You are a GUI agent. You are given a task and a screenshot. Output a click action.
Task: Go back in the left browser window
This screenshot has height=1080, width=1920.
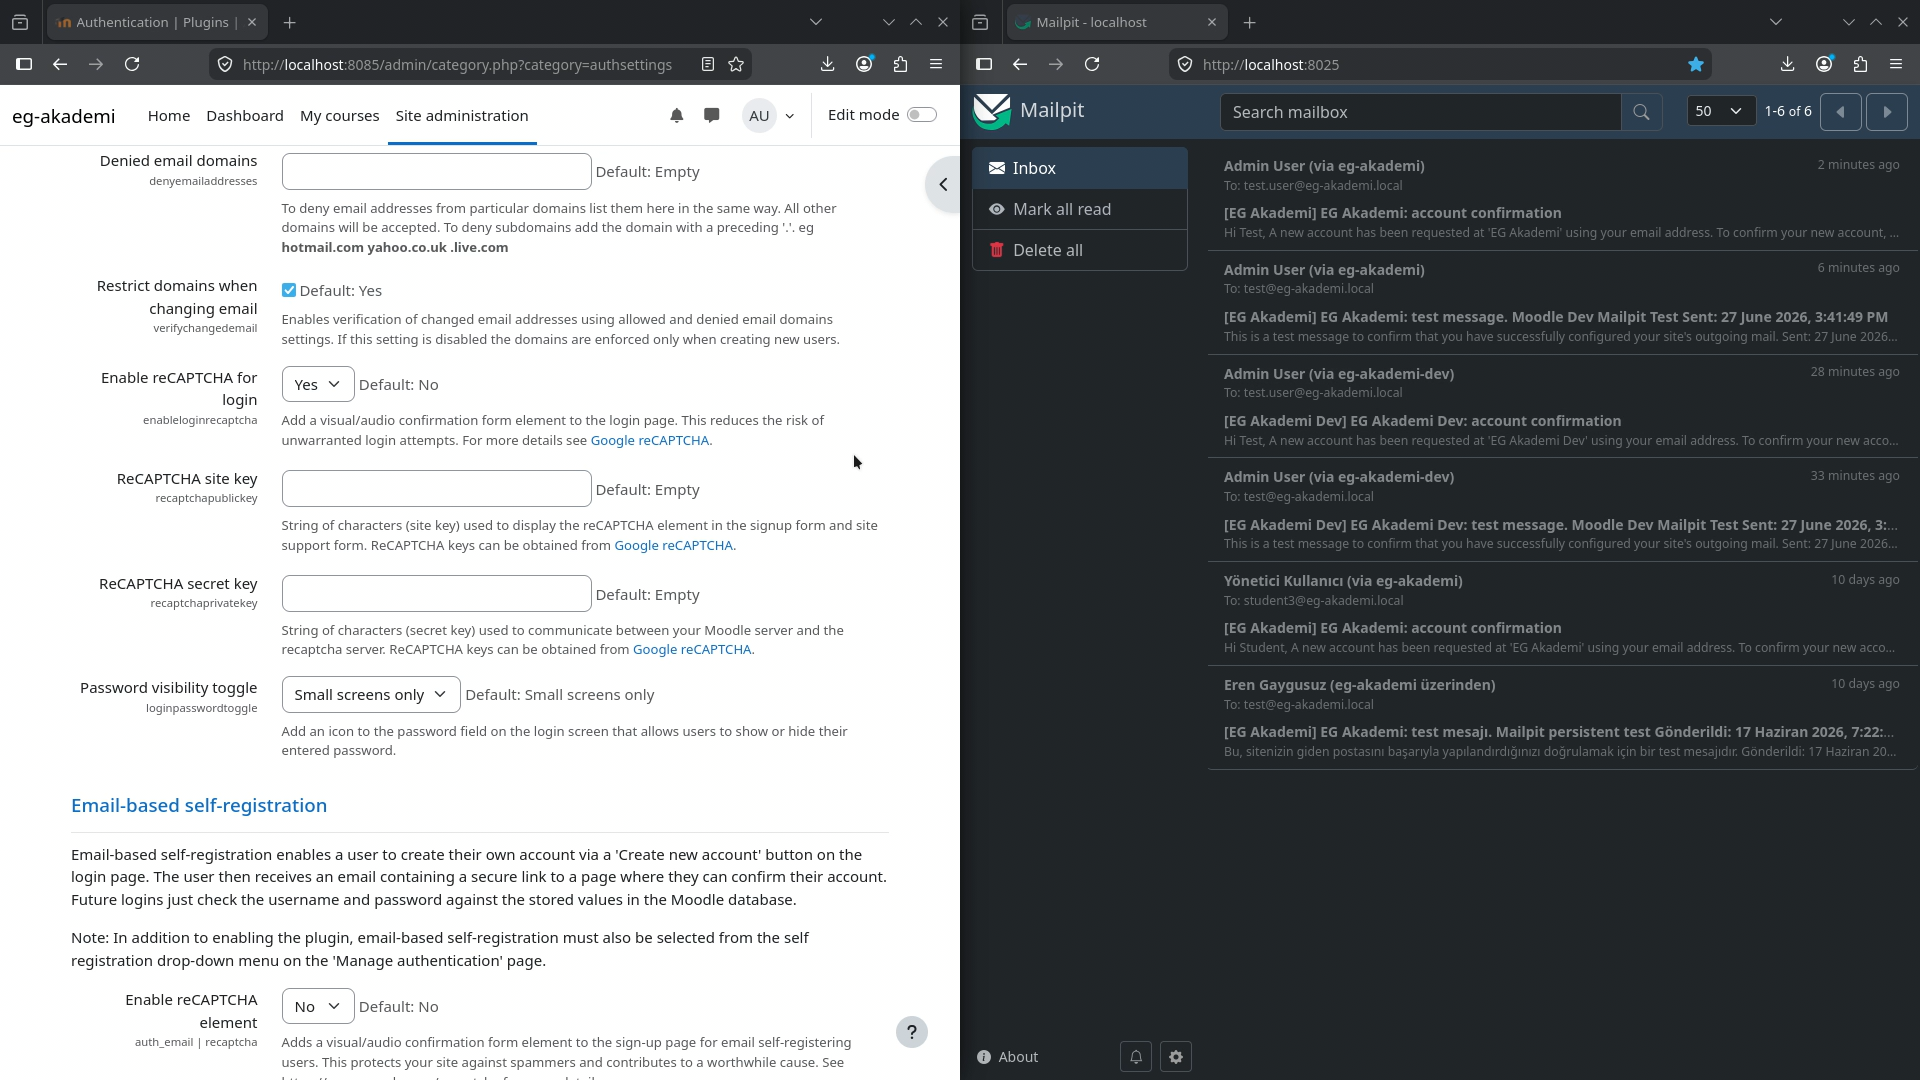60,64
